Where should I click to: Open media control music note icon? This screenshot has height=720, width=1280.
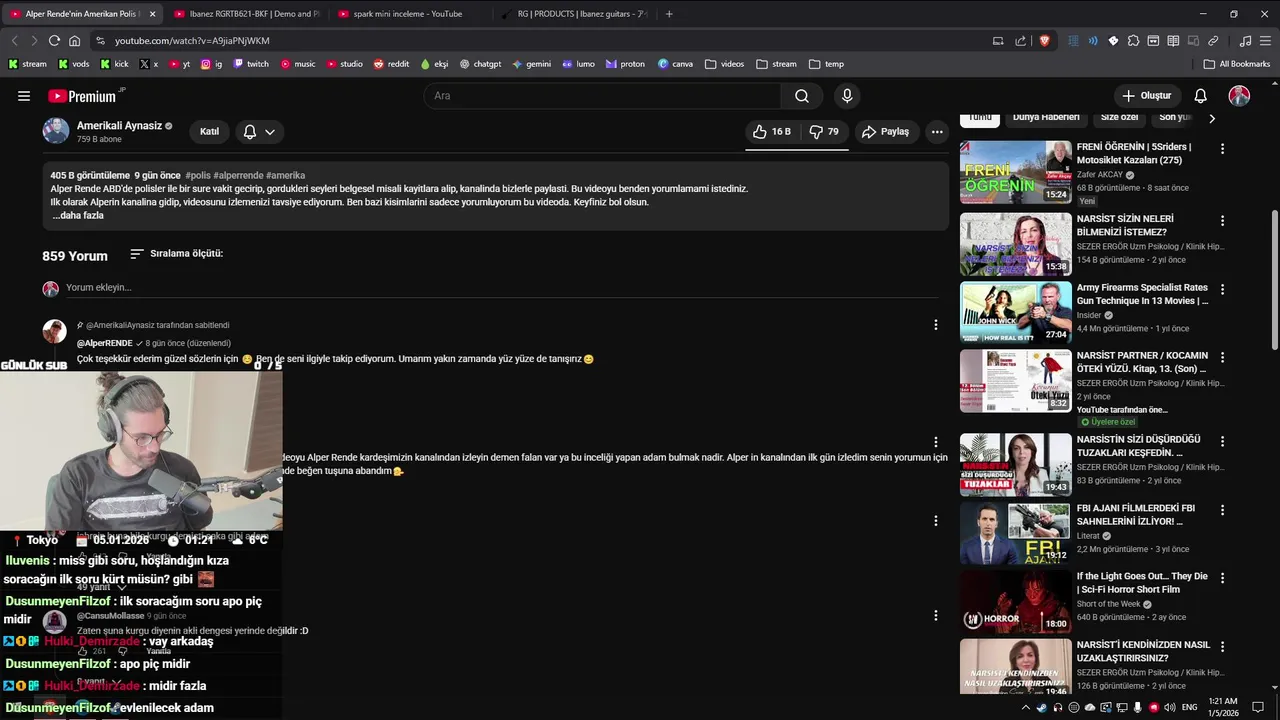[x=1245, y=41]
